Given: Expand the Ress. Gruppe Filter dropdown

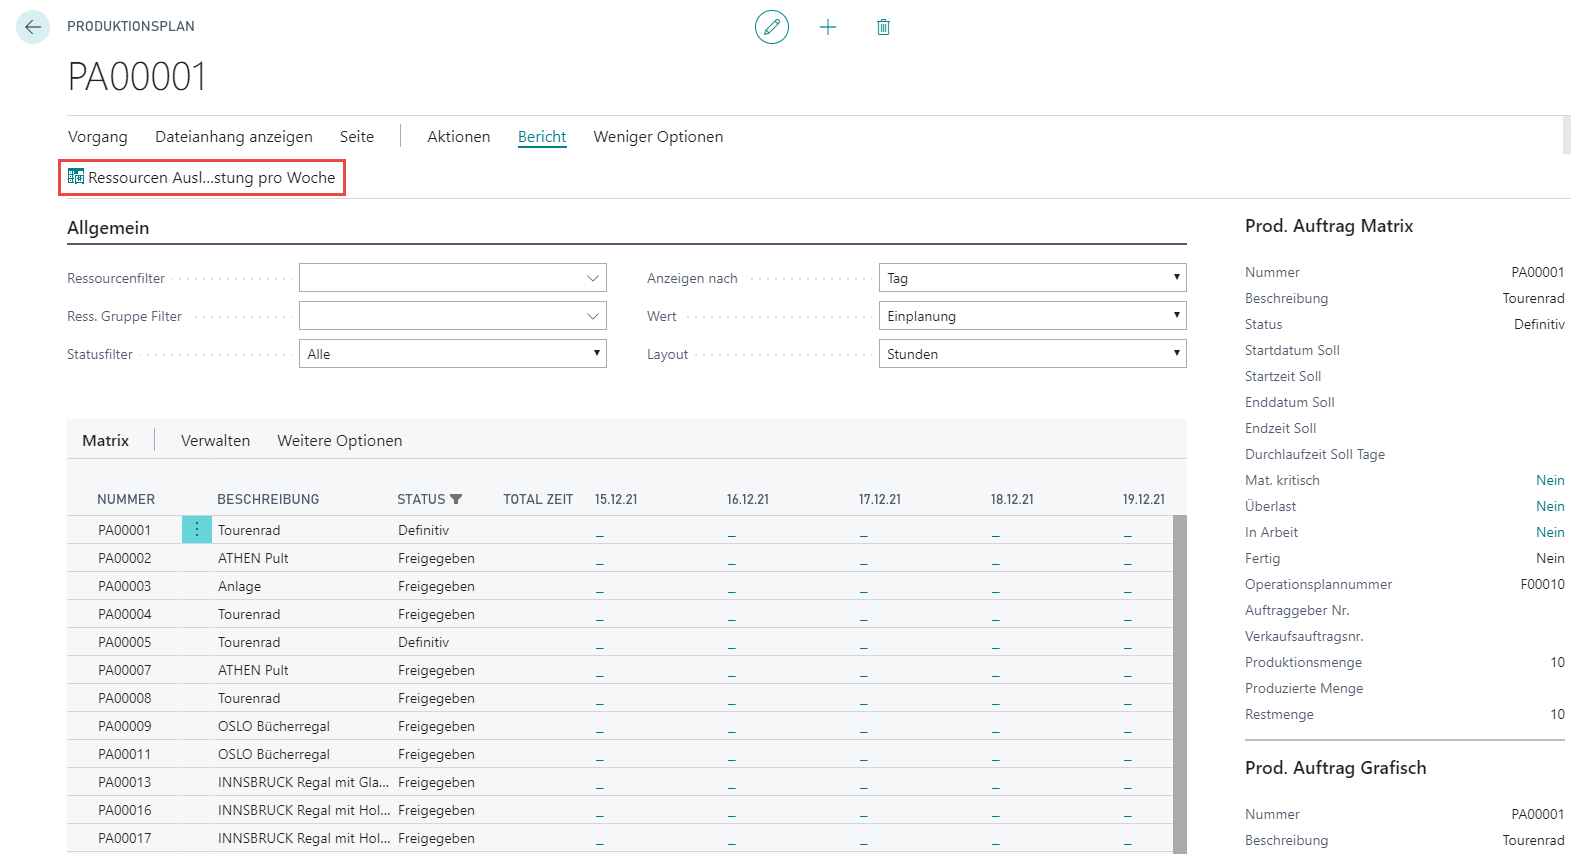Looking at the screenshot, I should pyautogui.click(x=593, y=316).
